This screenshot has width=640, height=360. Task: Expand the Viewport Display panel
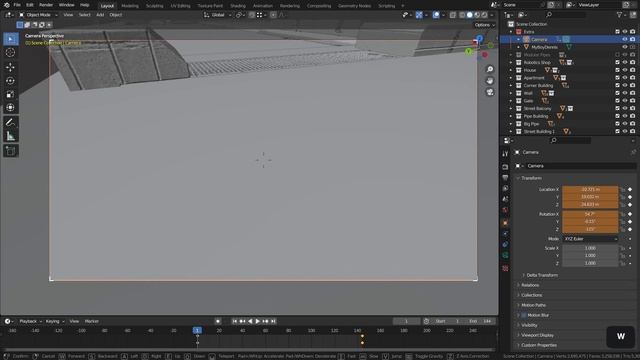537,335
